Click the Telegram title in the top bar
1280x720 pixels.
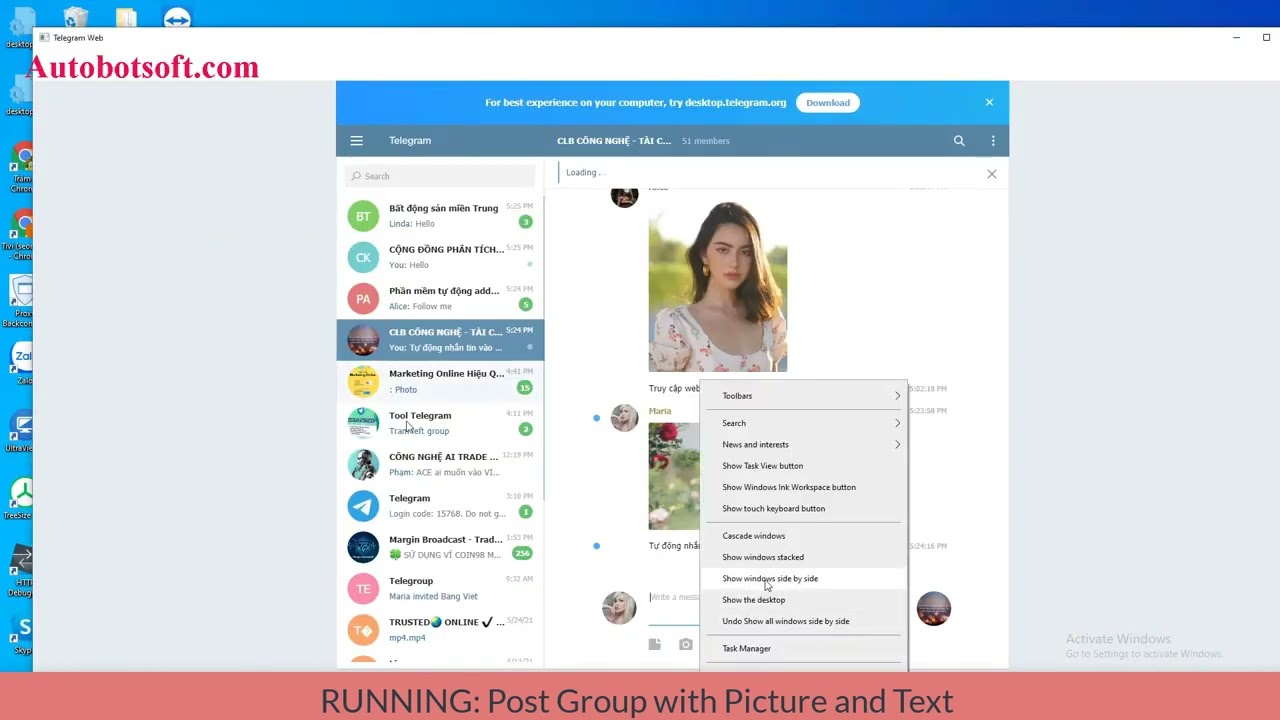(410, 141)
